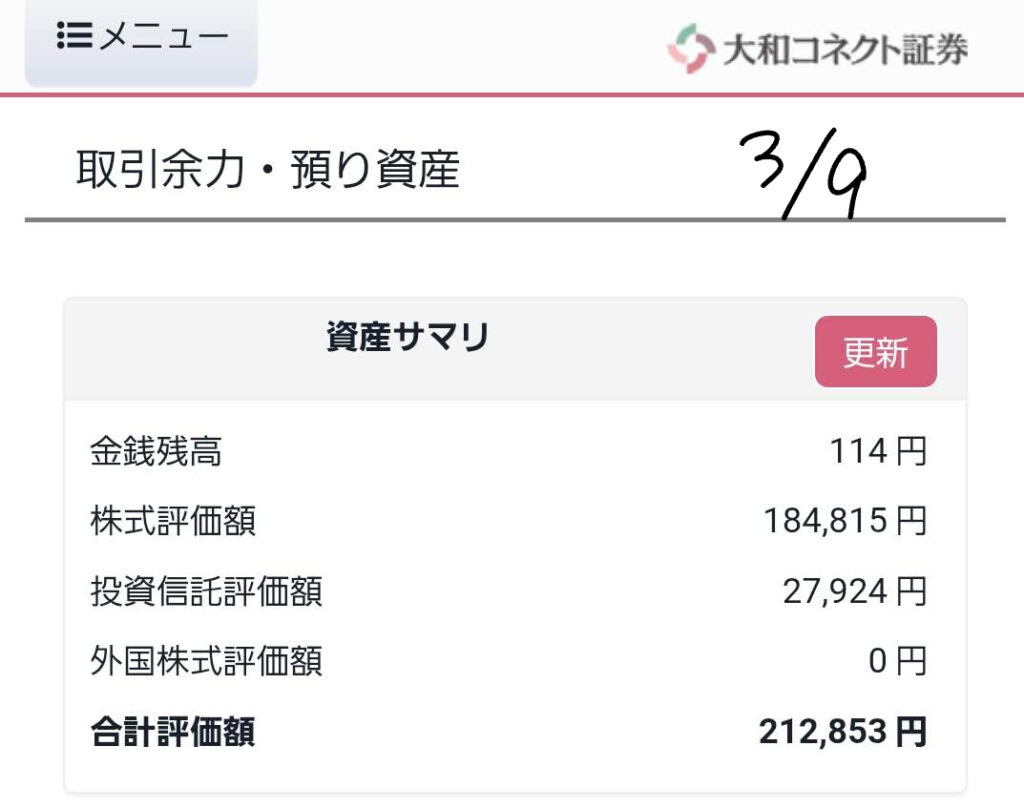Click the 大和コネクト証券 logo emblem
Image resolution: width=1024 pixels, height=808 pixels.
pyautogui.click(x=689, y=48)
